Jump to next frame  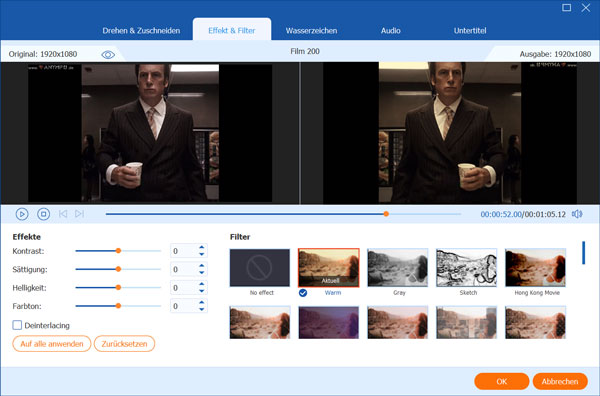pos(79,214)
